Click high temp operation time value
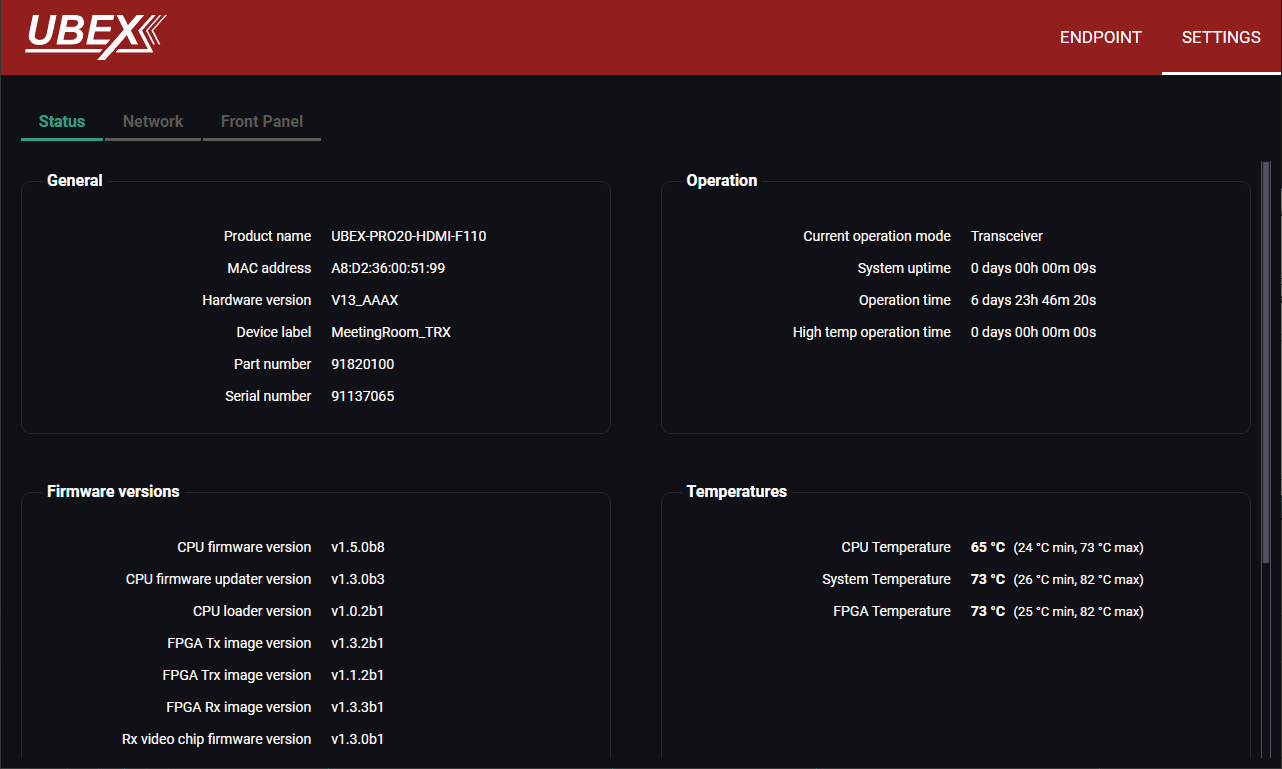The image size is (1282, 769). [1034, 332]
